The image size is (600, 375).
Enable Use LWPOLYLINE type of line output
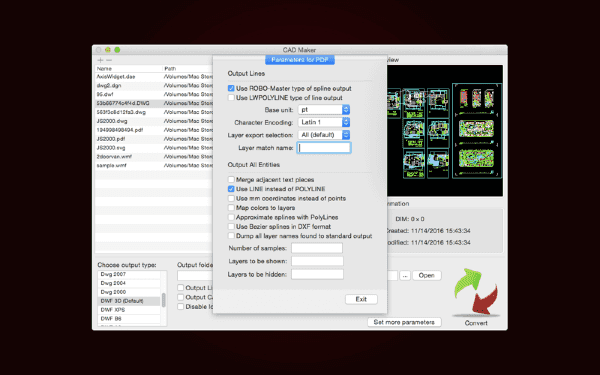(231, 98)
